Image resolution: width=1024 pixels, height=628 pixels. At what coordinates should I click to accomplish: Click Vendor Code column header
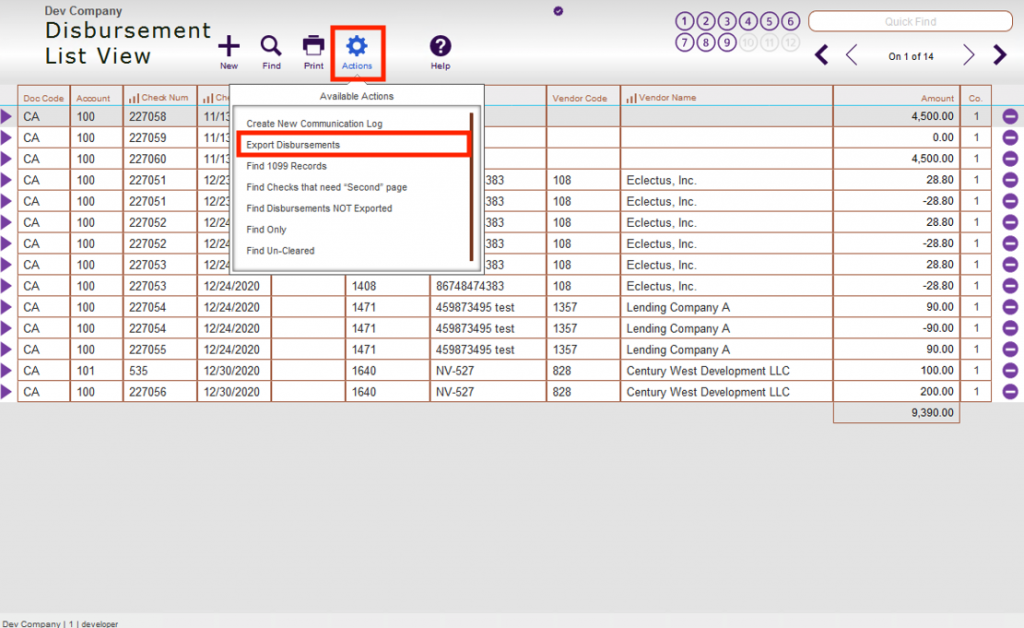[x=579, y=99]
